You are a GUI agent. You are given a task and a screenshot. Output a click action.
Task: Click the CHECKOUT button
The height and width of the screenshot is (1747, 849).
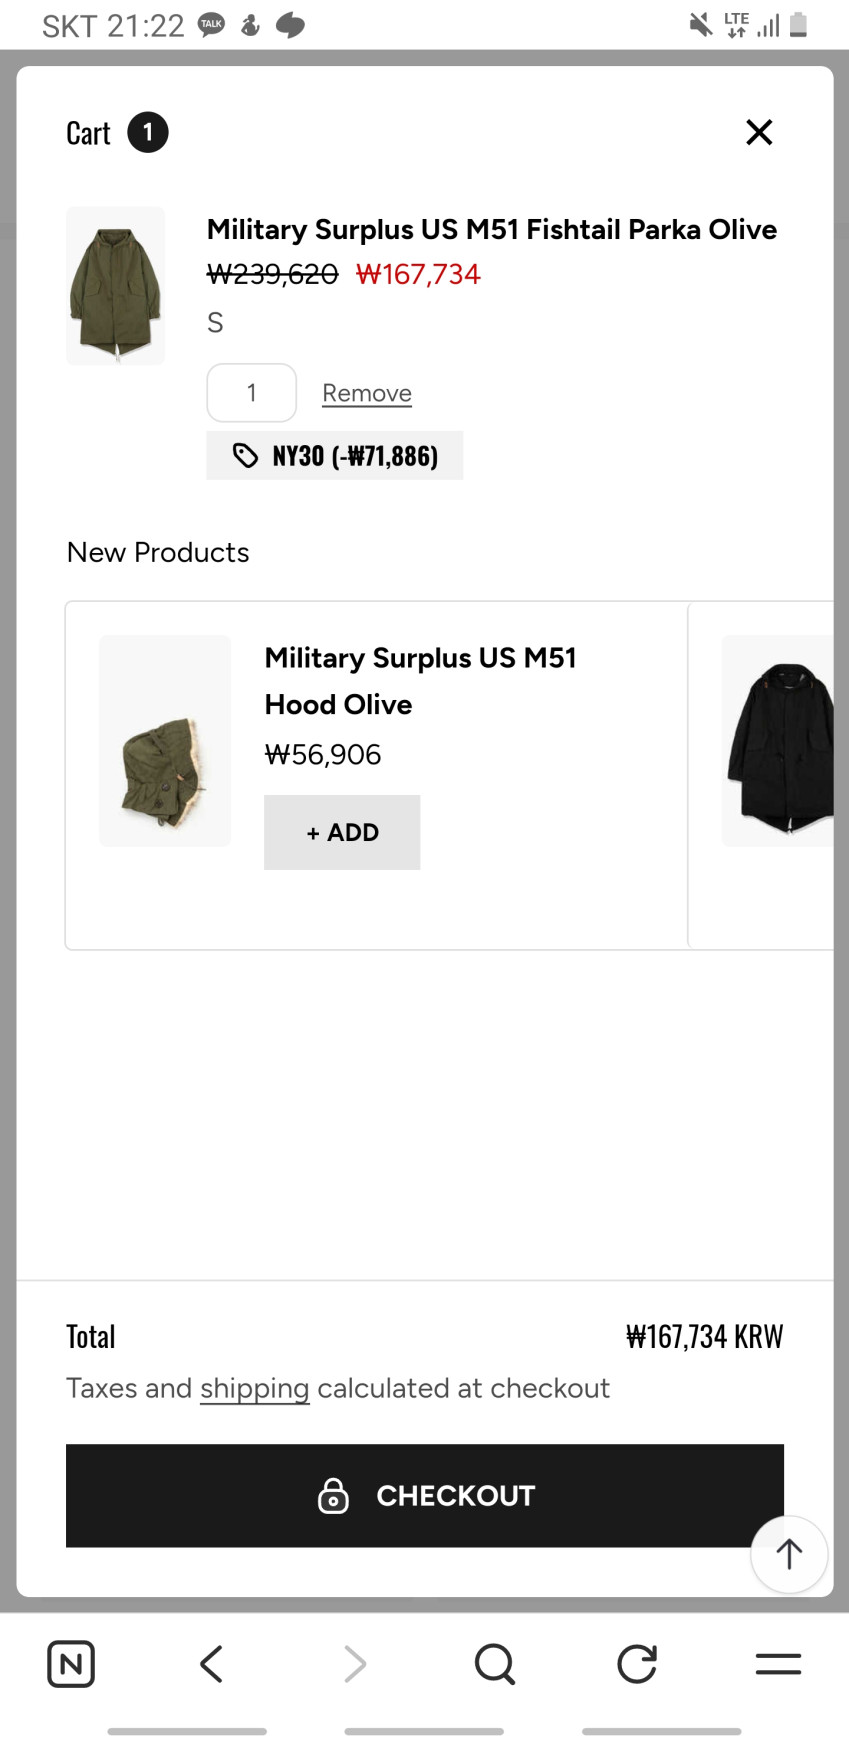424,1495
